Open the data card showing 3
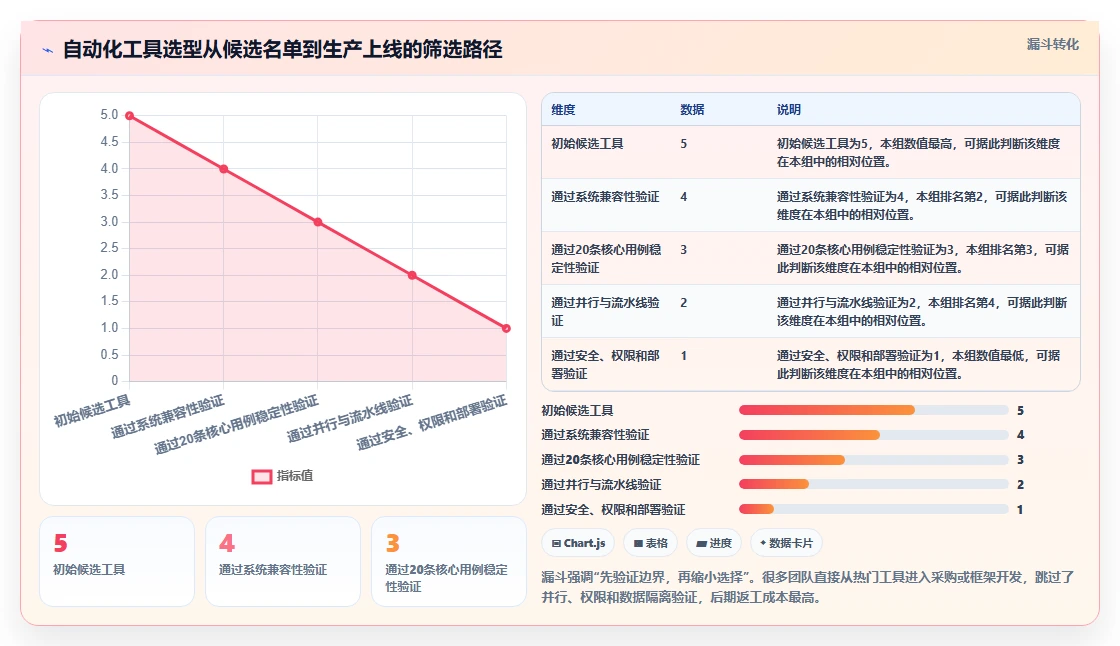This screenshot has width=1120, height=646. click(449, 562)
